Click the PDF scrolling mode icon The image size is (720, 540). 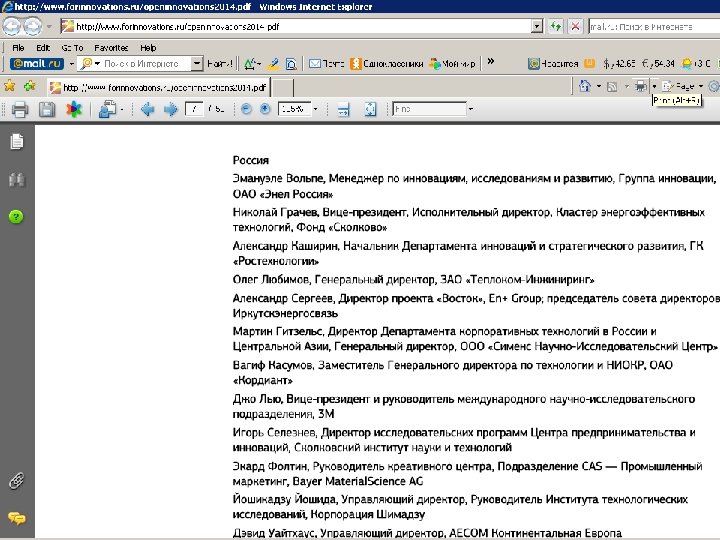point(343,109)
